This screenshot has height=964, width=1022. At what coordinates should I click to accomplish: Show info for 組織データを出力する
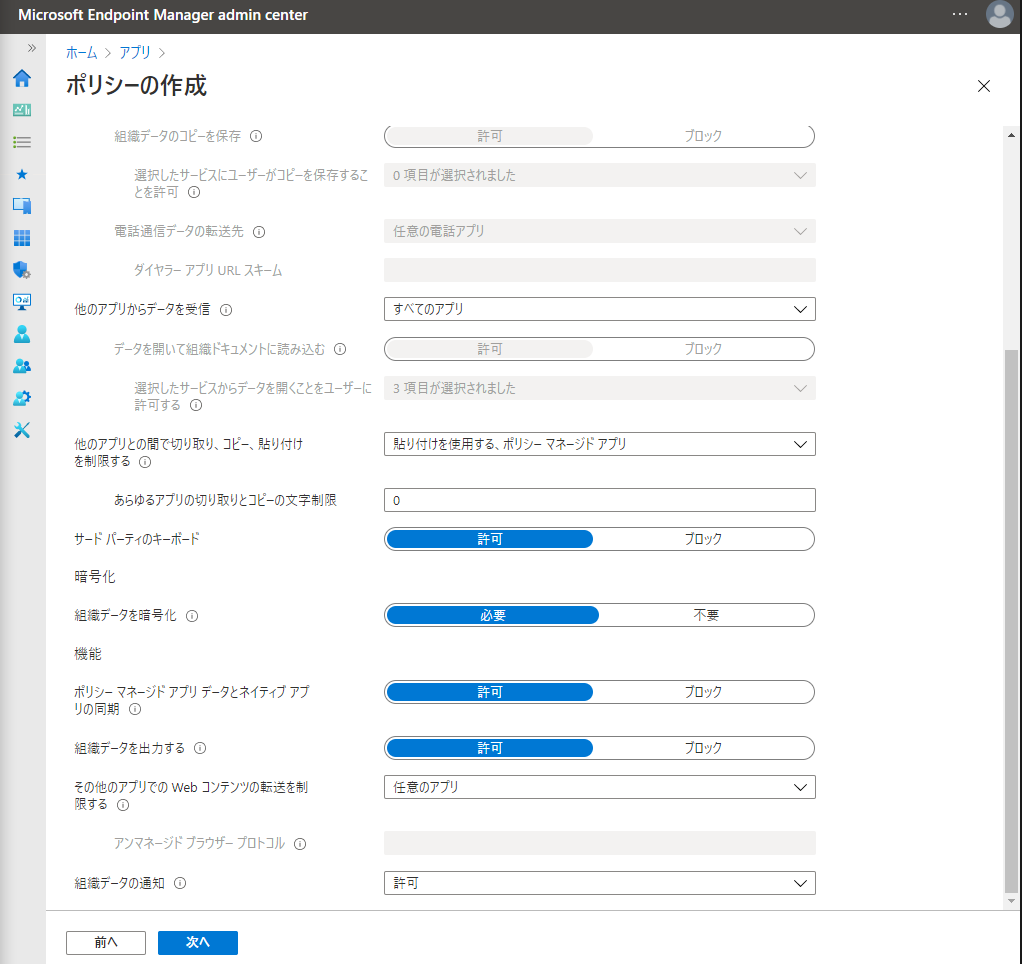point(200,748)
